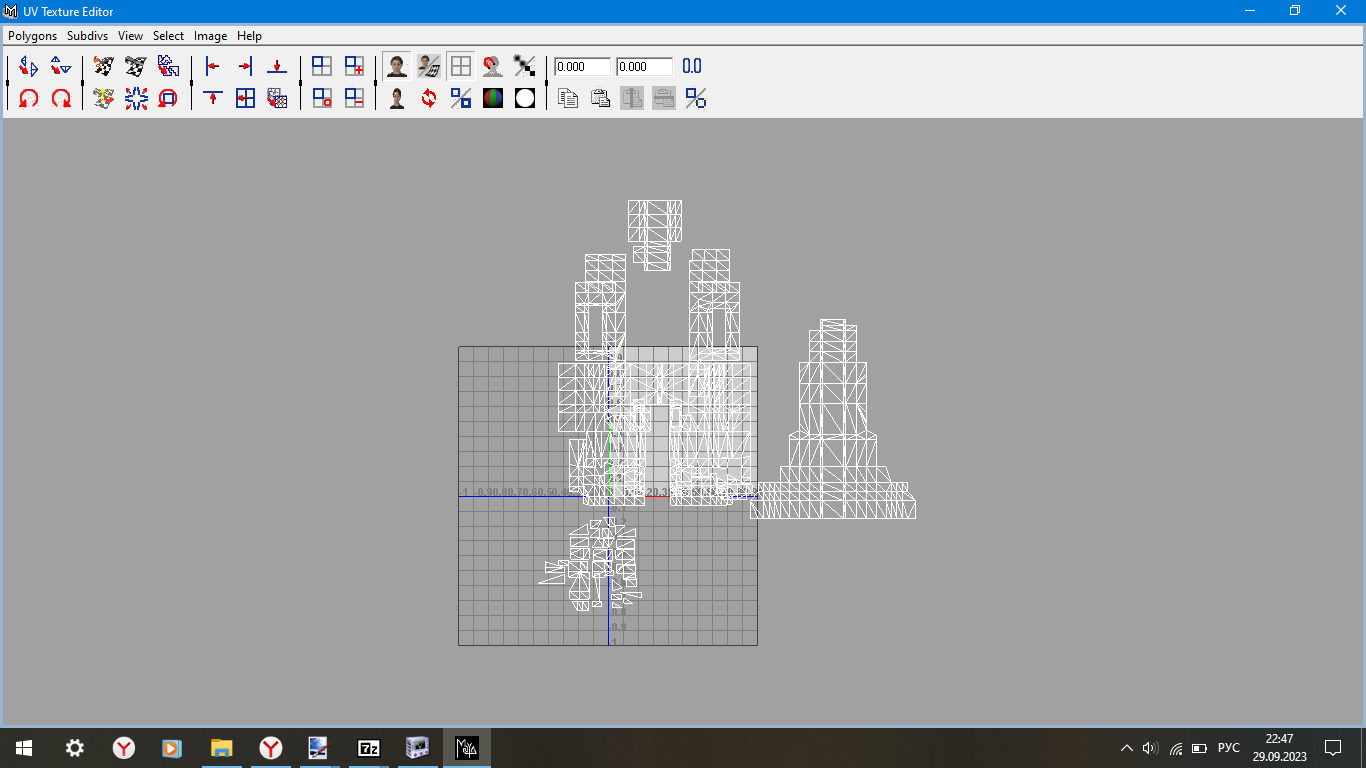Open the Polygons menu
1366x768 pixels.
(33, 36)
